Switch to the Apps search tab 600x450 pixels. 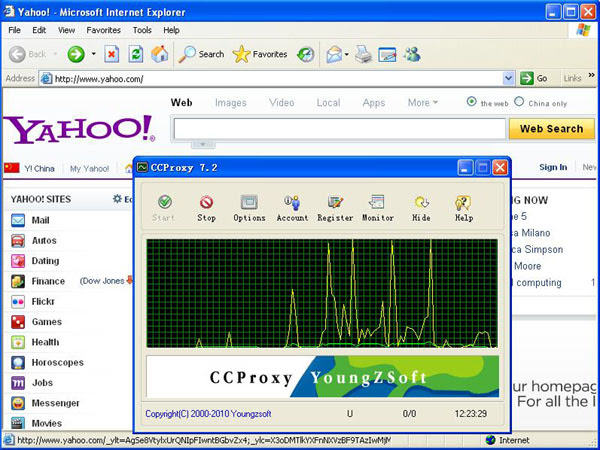point(374,103)
